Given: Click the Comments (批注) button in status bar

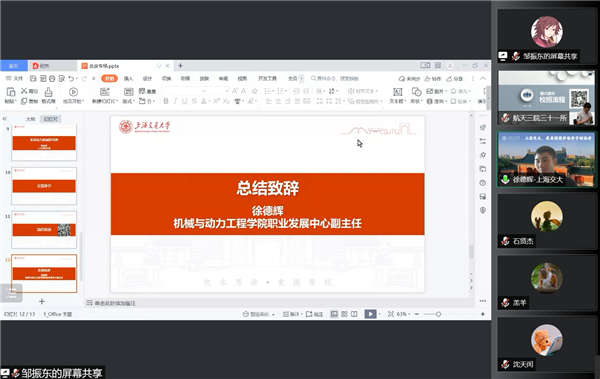Looking at the screenshot, I should click(315, 314).
